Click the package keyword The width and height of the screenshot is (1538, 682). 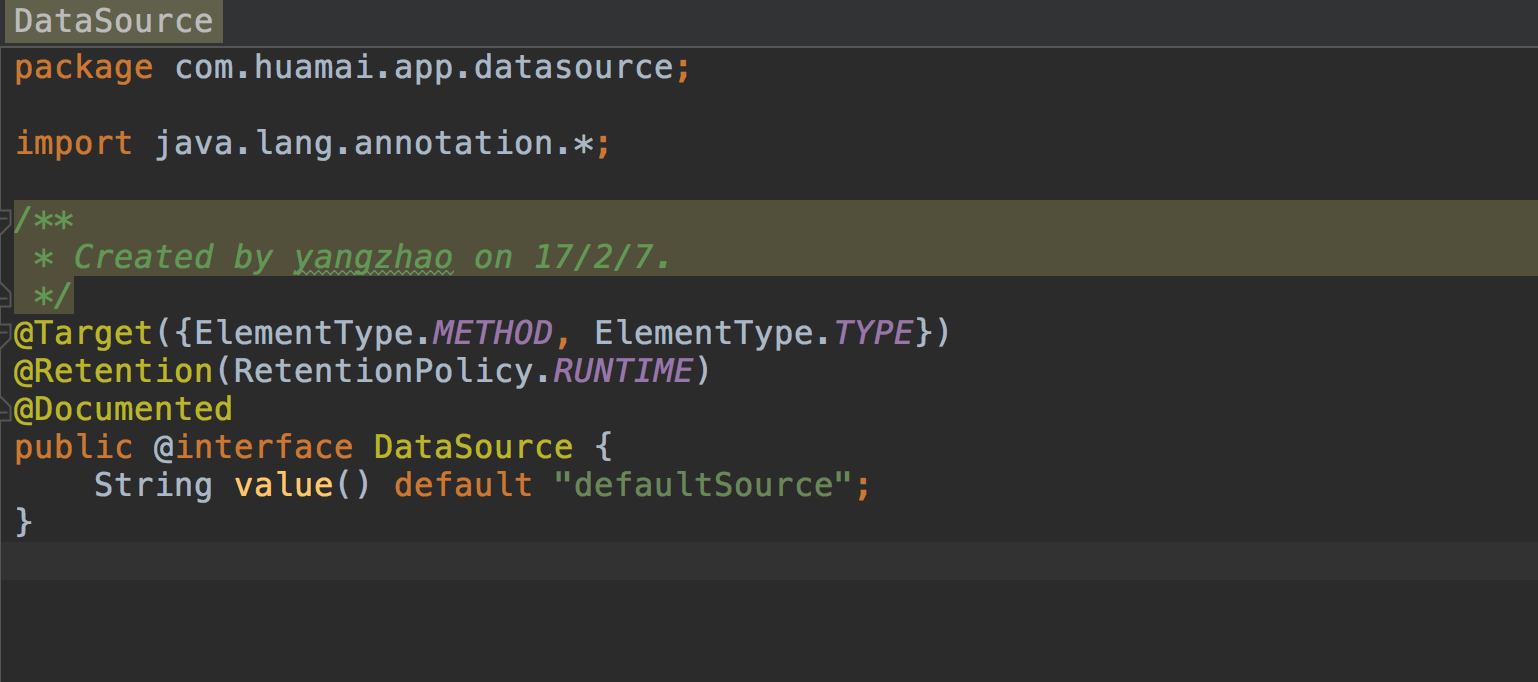(84, 68)
